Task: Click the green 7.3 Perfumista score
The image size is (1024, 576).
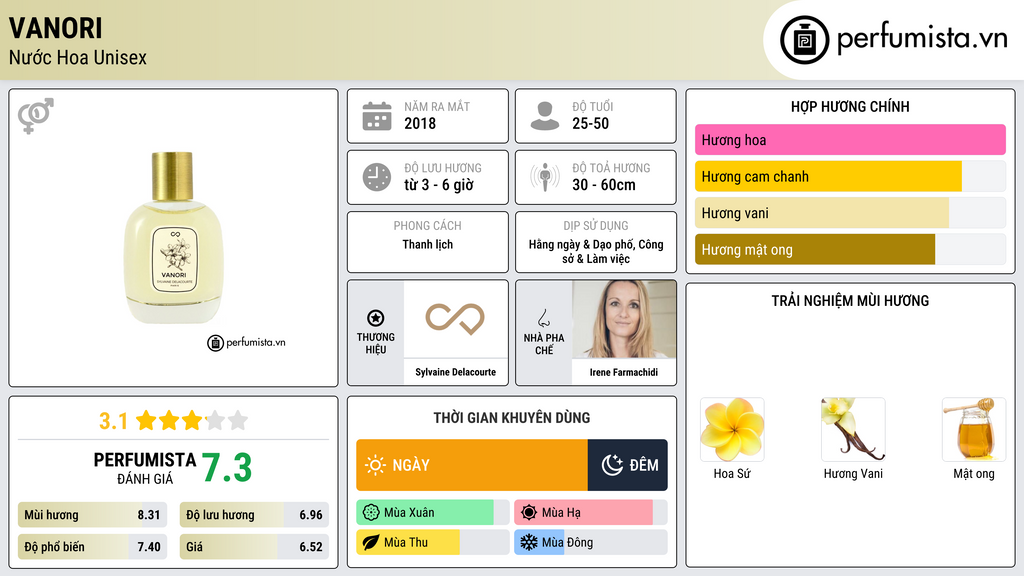Action: pyautogui.click(x=226, y=468)
